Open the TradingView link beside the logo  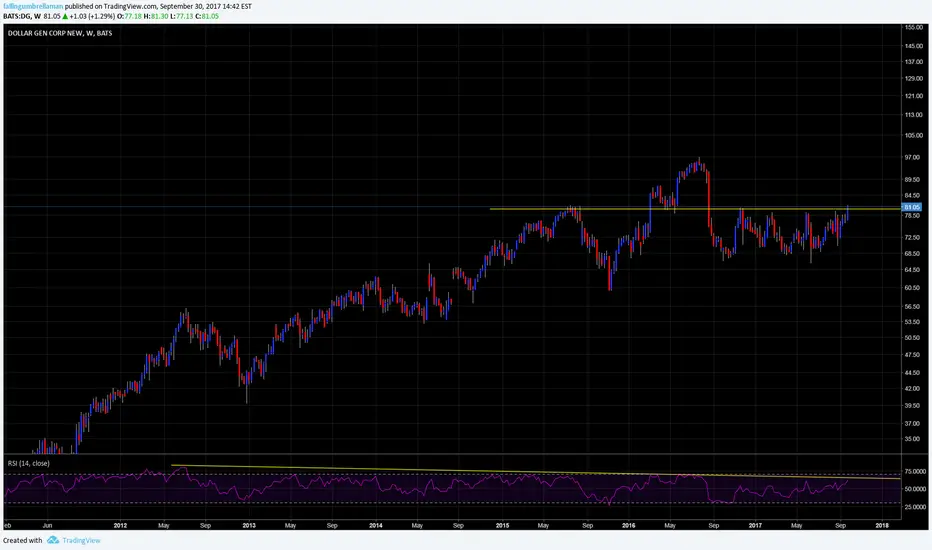[x=81, y=540]
